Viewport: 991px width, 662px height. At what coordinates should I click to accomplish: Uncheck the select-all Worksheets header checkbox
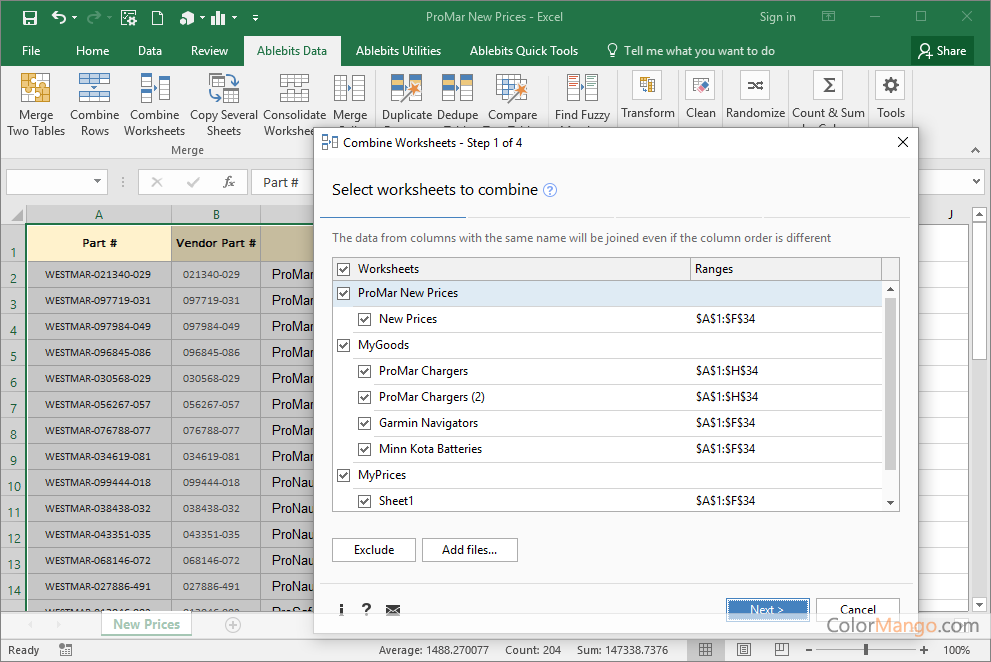tap(344, 269)
